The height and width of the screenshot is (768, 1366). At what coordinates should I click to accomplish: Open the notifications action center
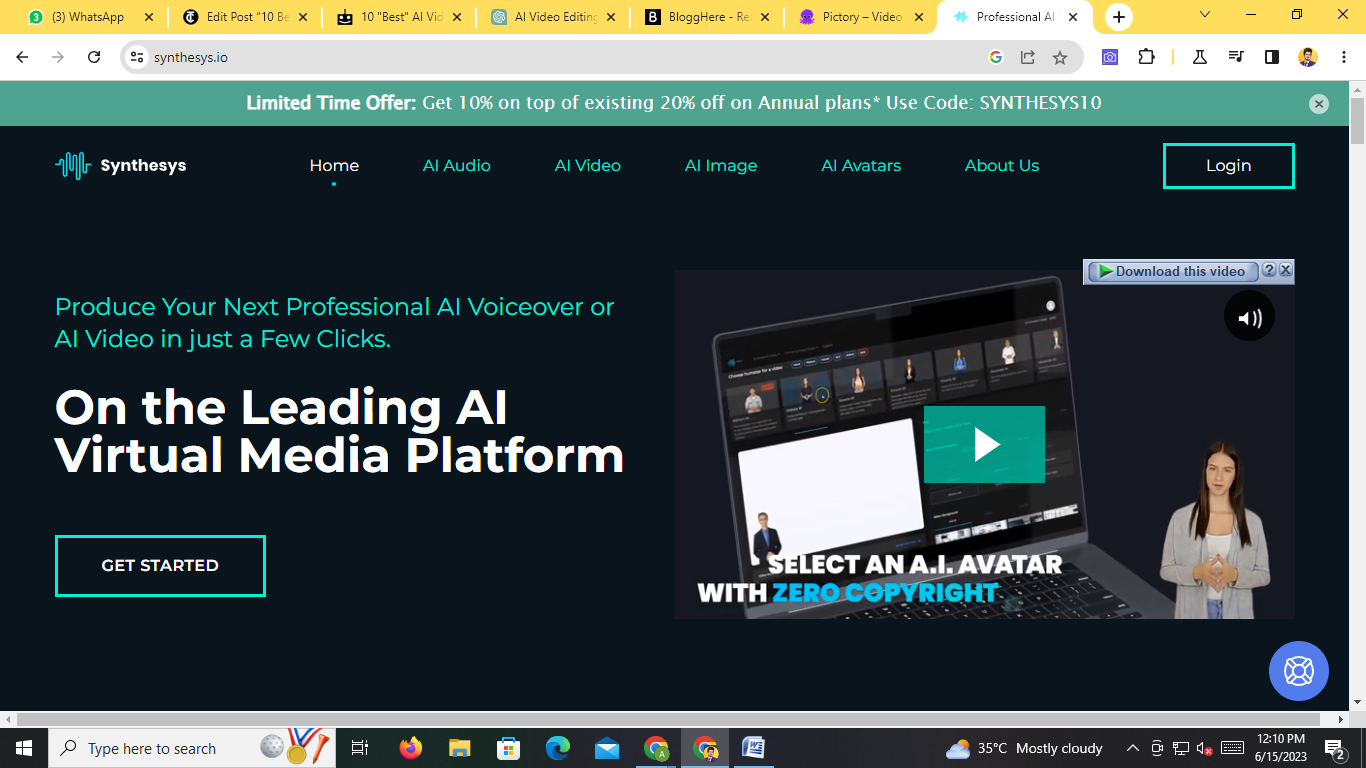coord(1335,748)
